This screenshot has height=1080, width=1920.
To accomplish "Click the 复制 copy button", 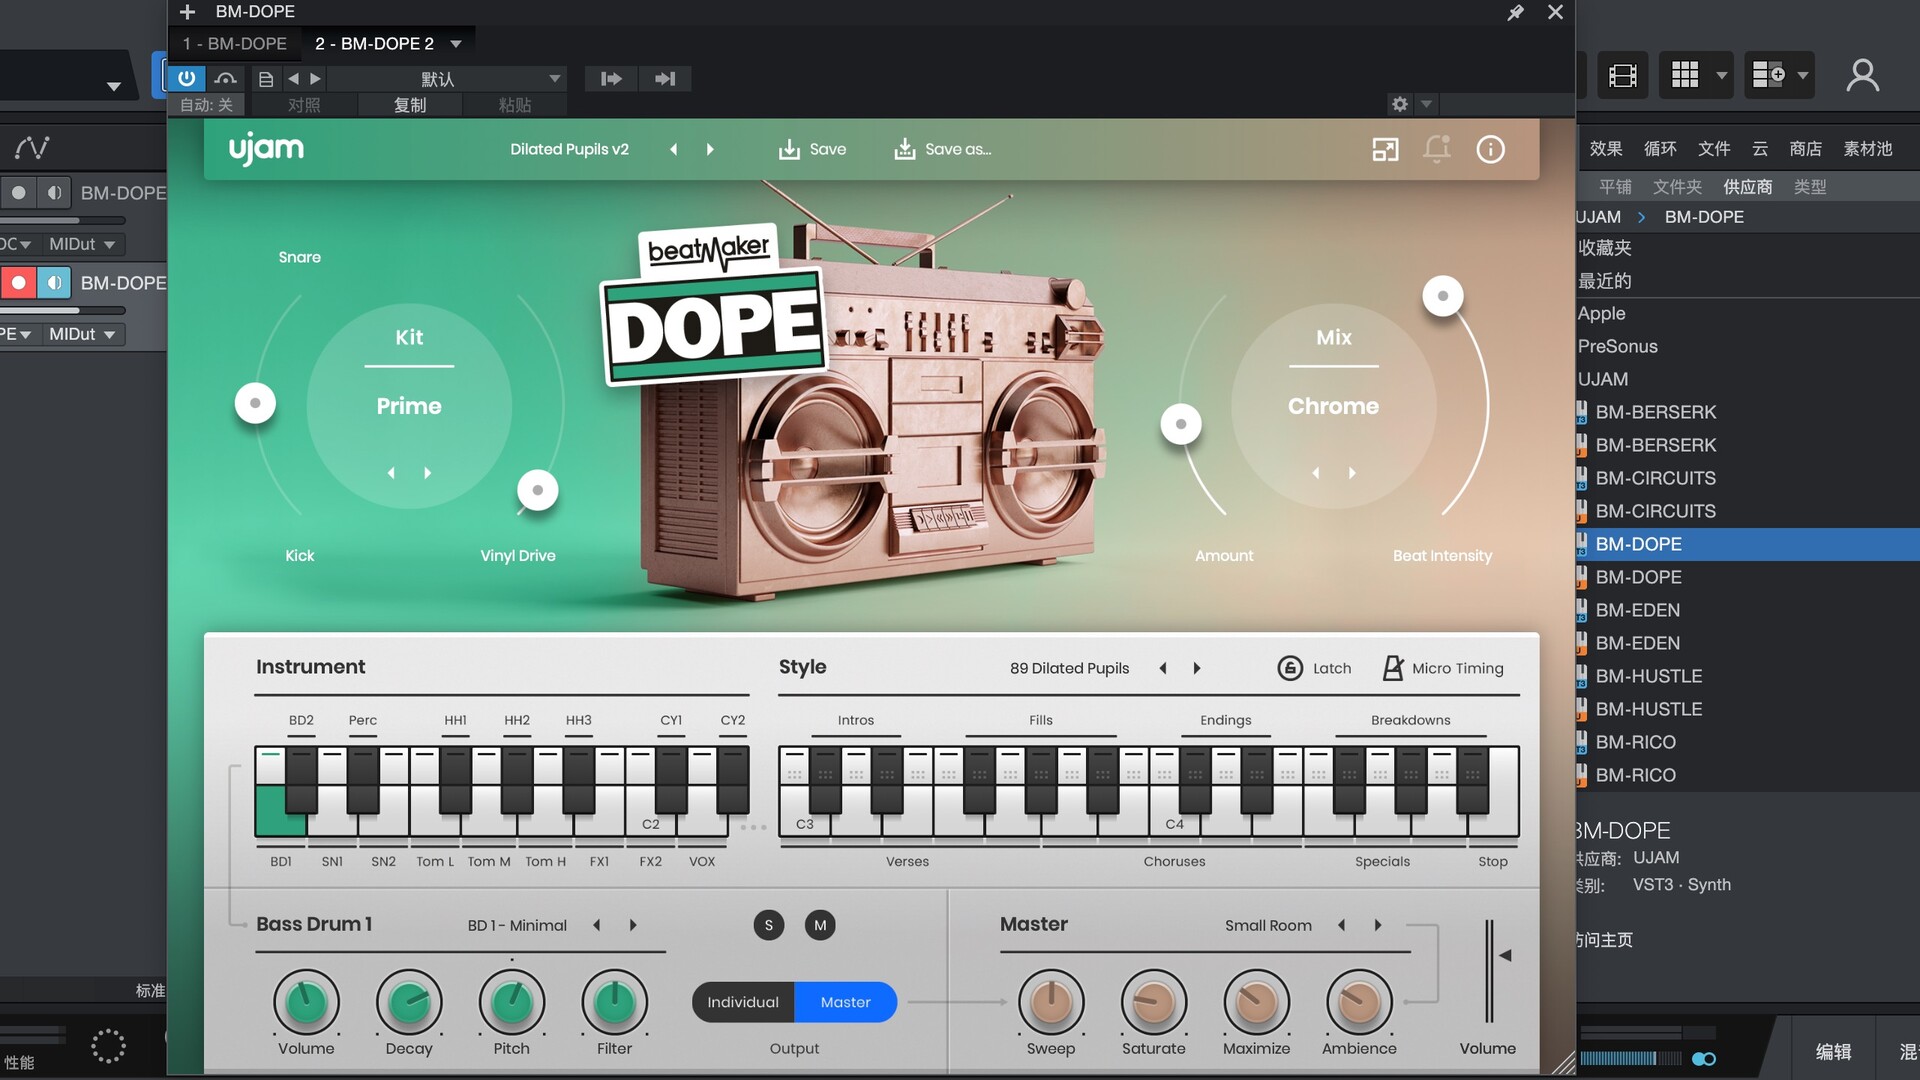I will click(410, 105).
